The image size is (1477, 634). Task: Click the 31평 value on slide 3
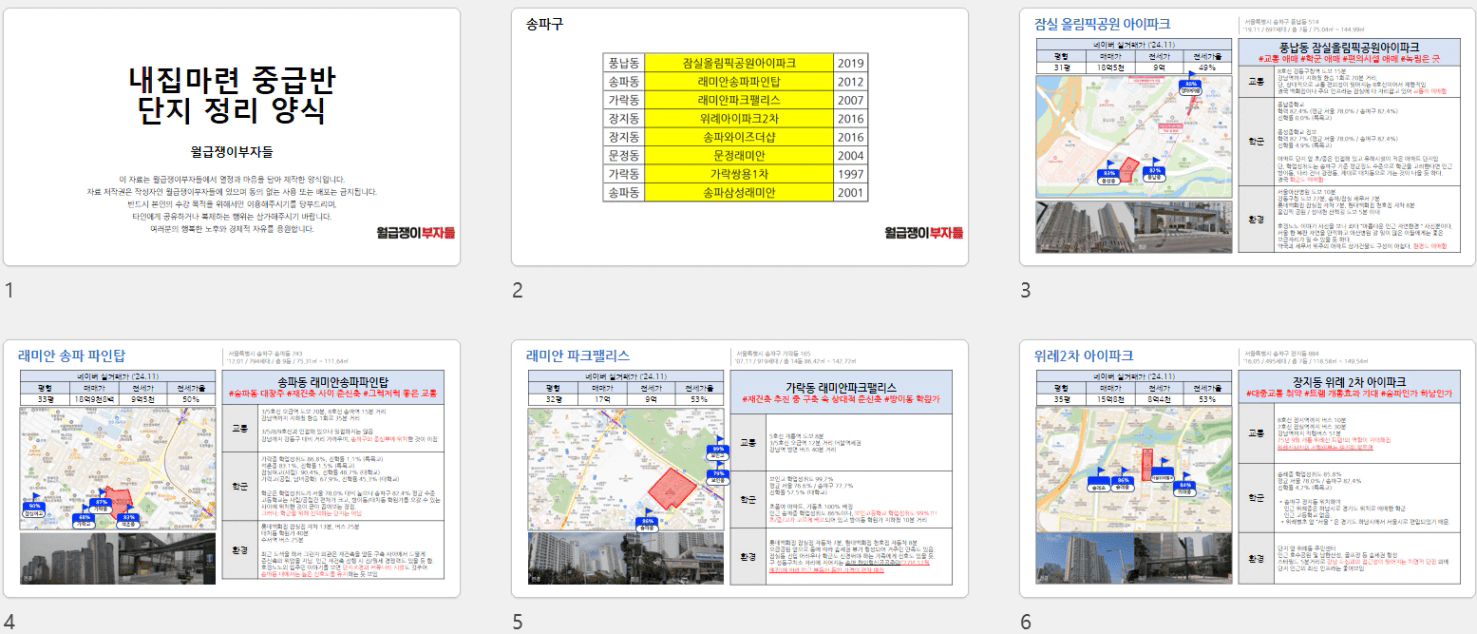coord(1060,68)
